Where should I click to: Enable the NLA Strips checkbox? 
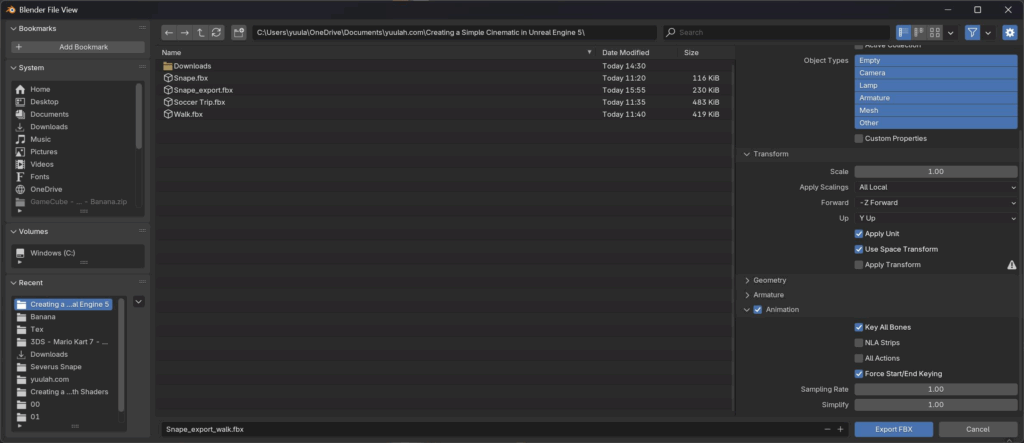tap(859, 343)
